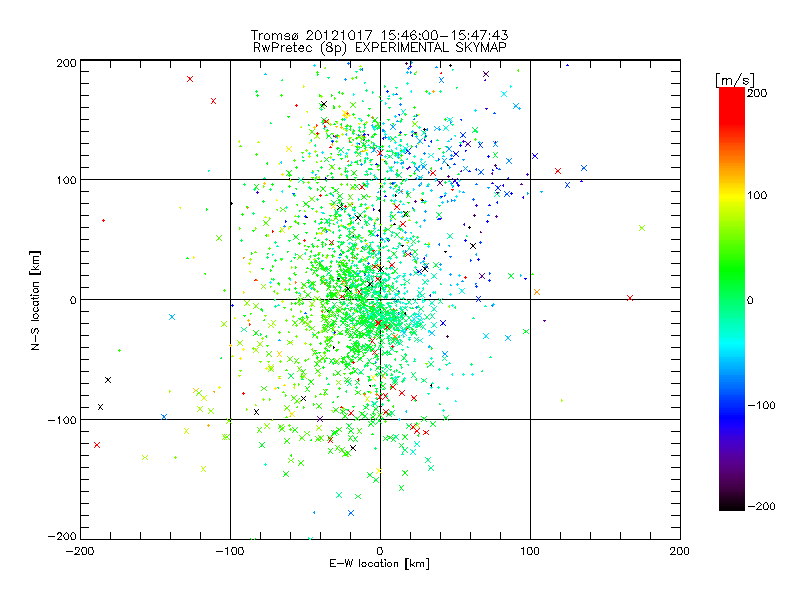Click the "[m/s]" unit label above the colorbar
This screenshot has width=800, height=600.
tap(735, 80)
